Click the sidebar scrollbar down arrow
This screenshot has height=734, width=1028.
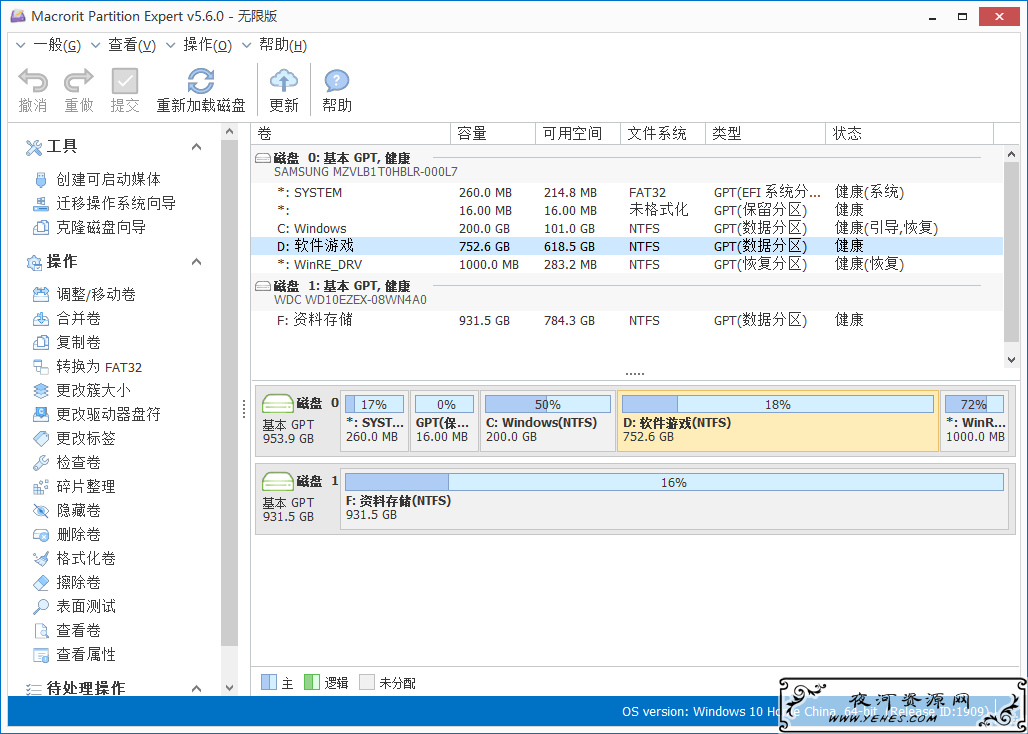click(229, 688)
